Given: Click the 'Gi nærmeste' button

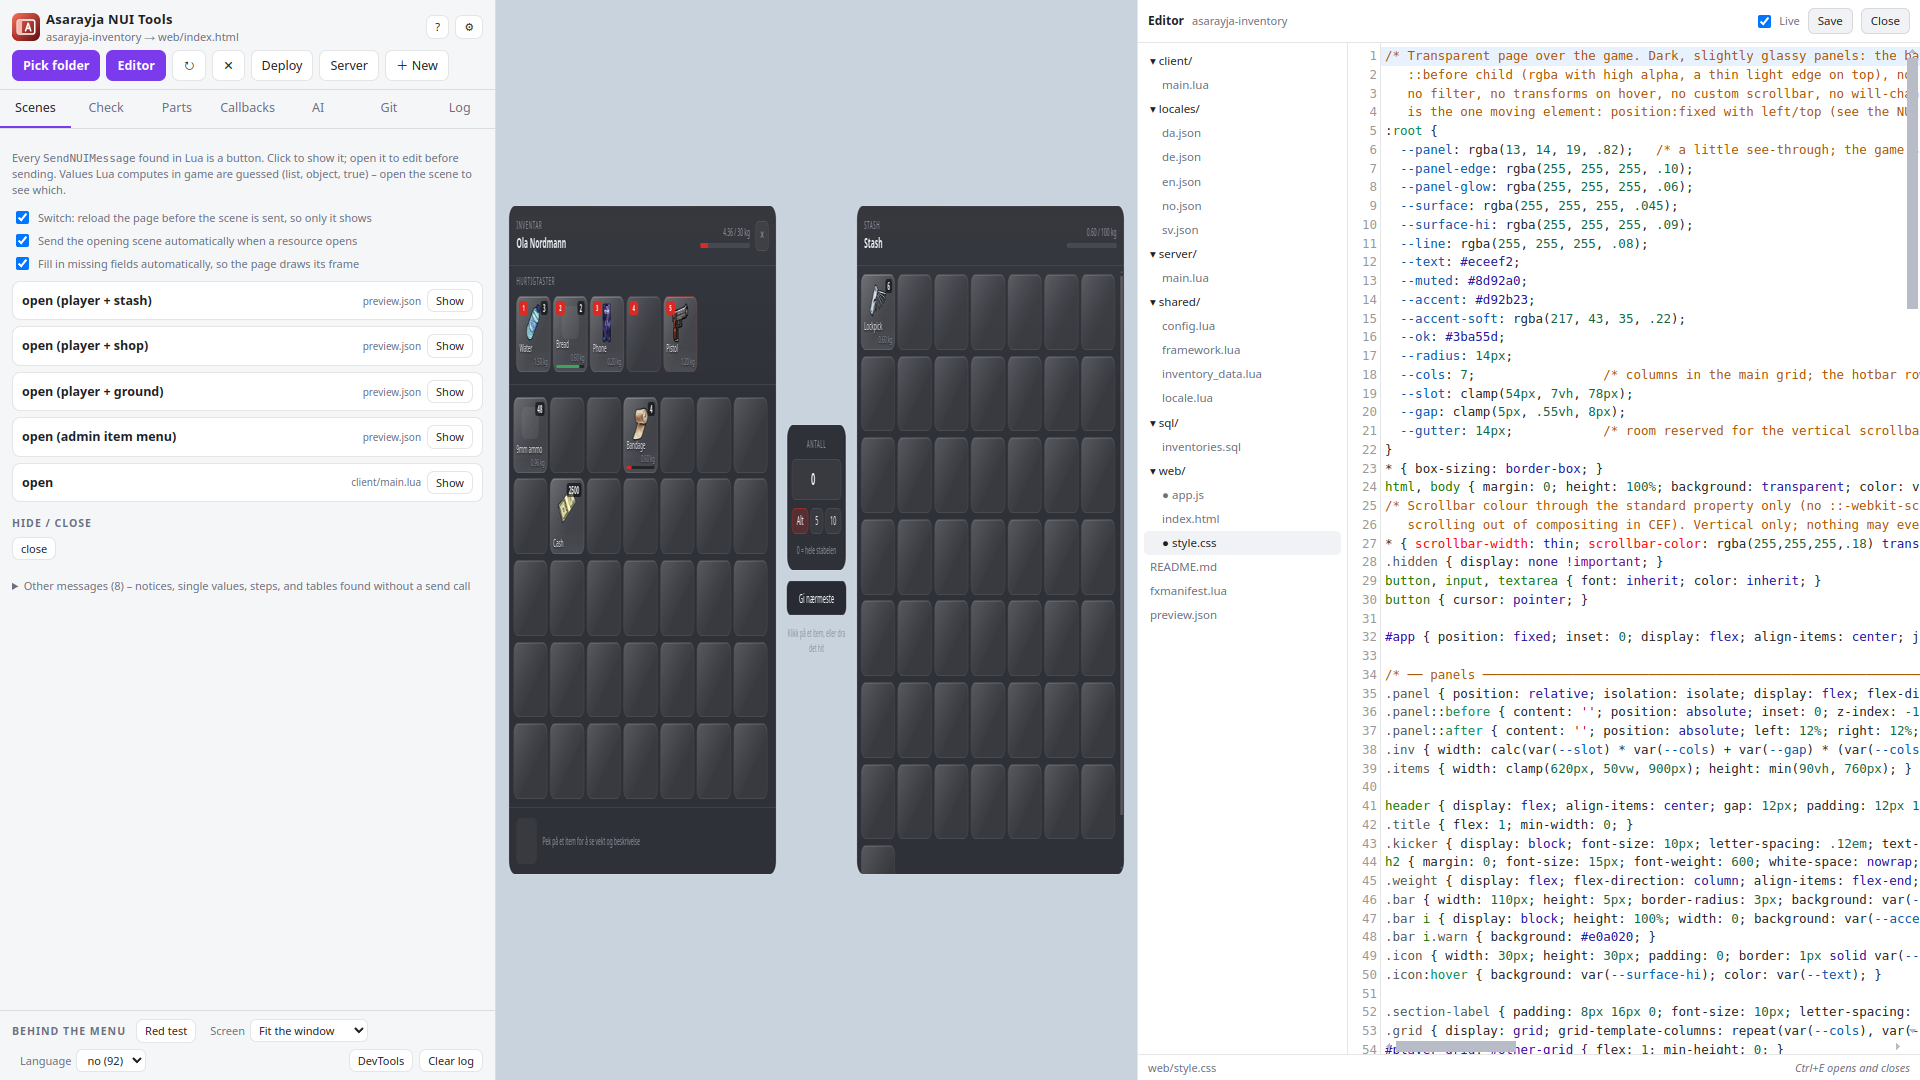Looking at the screenshot, I should [816, 599].
